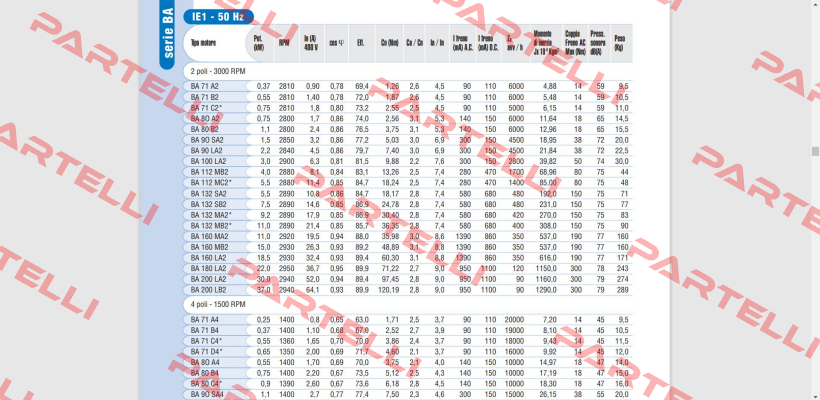Click the 'BA 71 C4*' motor type row
Screen dimensions: 820x400
[x=408, y=341]
